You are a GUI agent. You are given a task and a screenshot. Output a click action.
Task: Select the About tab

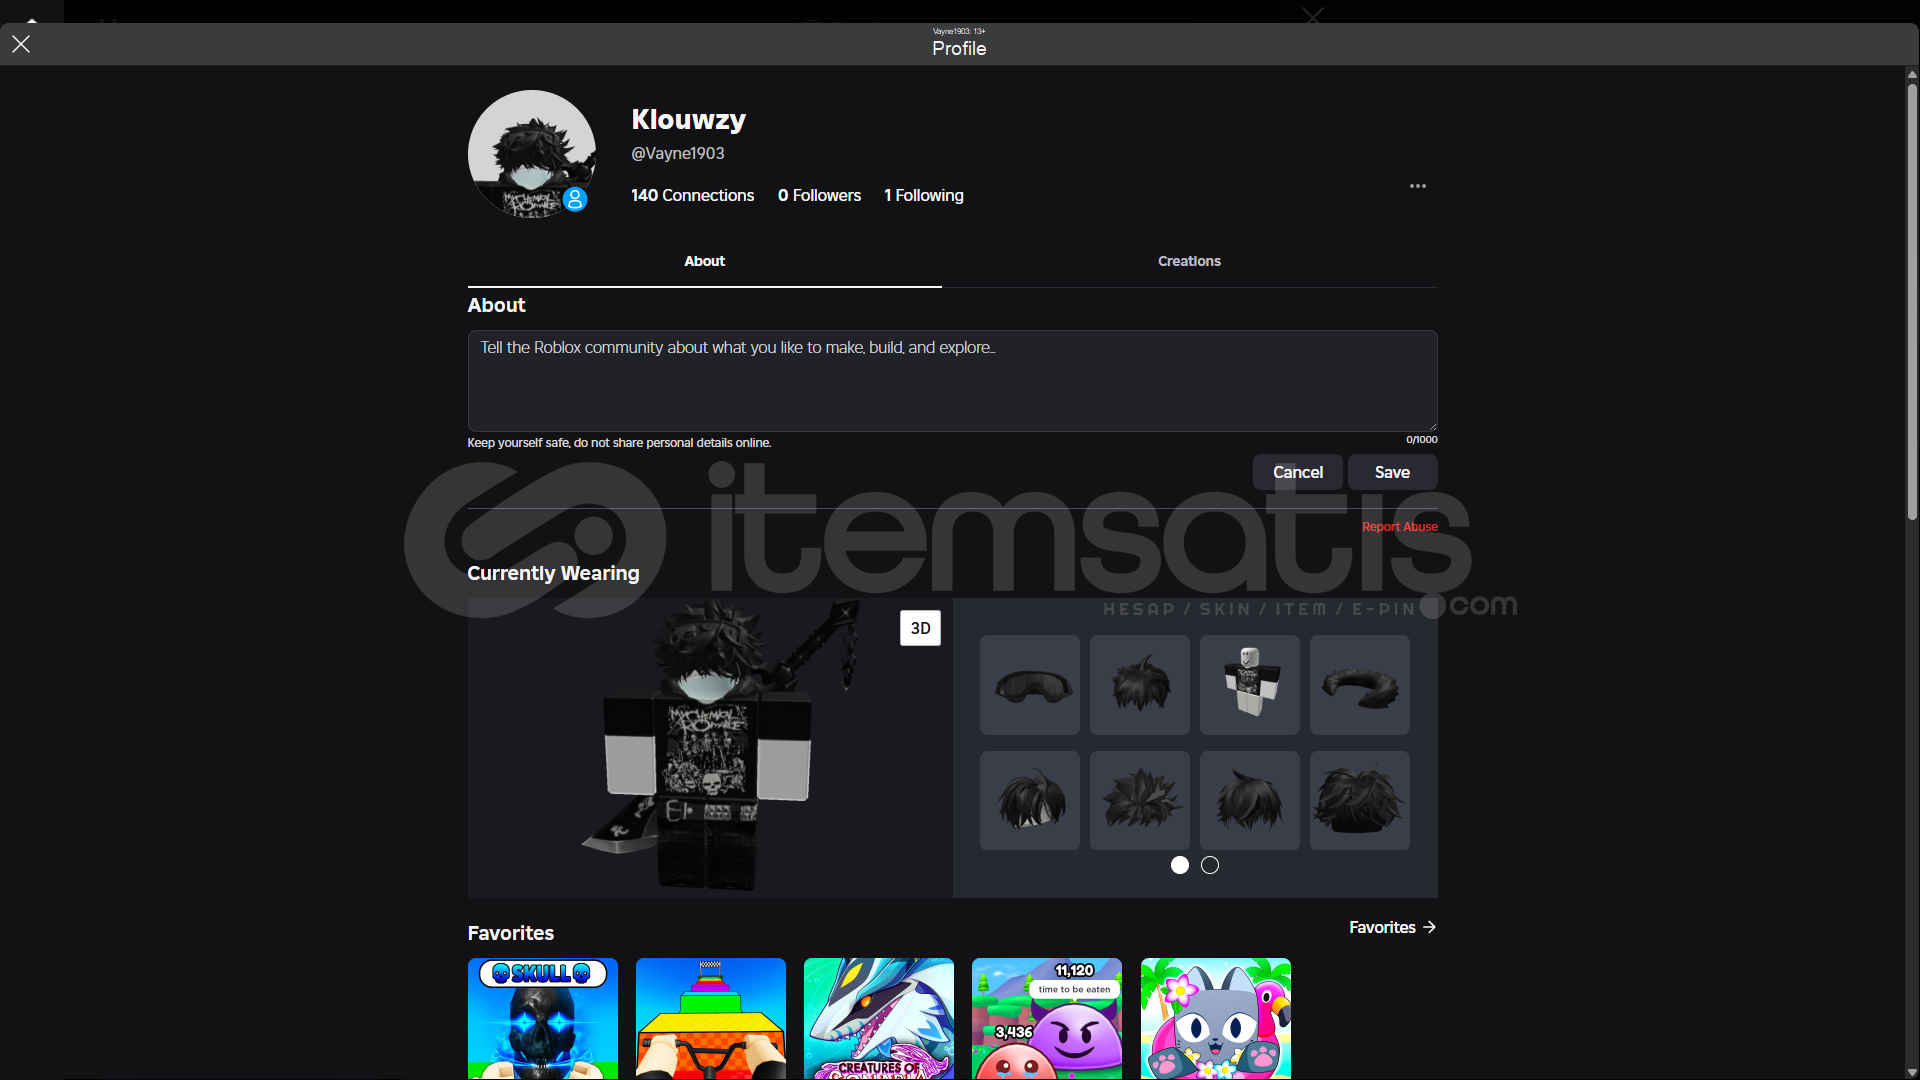tap(704, 261)
